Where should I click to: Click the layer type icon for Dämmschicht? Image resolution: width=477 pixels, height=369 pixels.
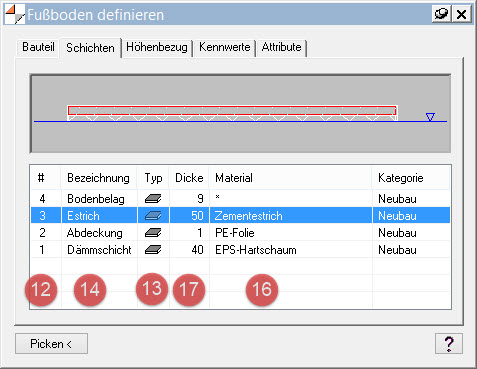153,250
